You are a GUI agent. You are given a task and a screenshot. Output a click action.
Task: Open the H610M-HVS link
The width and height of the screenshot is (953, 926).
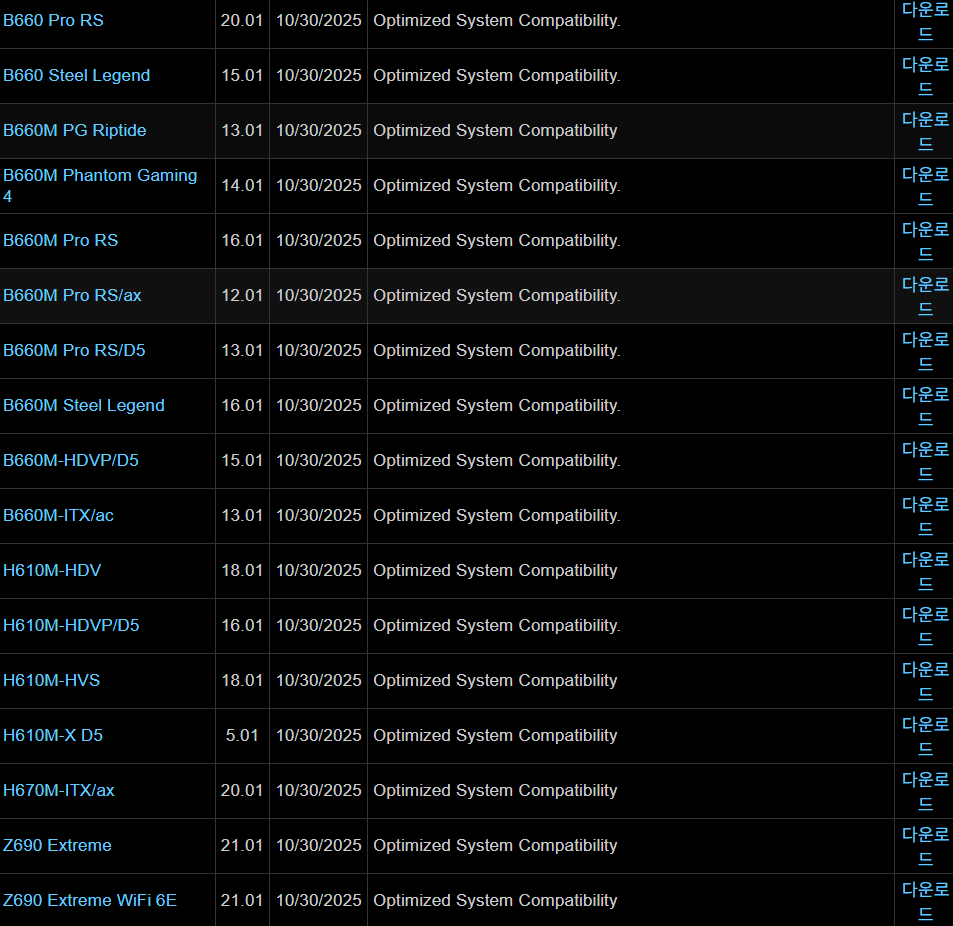pyautogui.click(x=52, y=681)
